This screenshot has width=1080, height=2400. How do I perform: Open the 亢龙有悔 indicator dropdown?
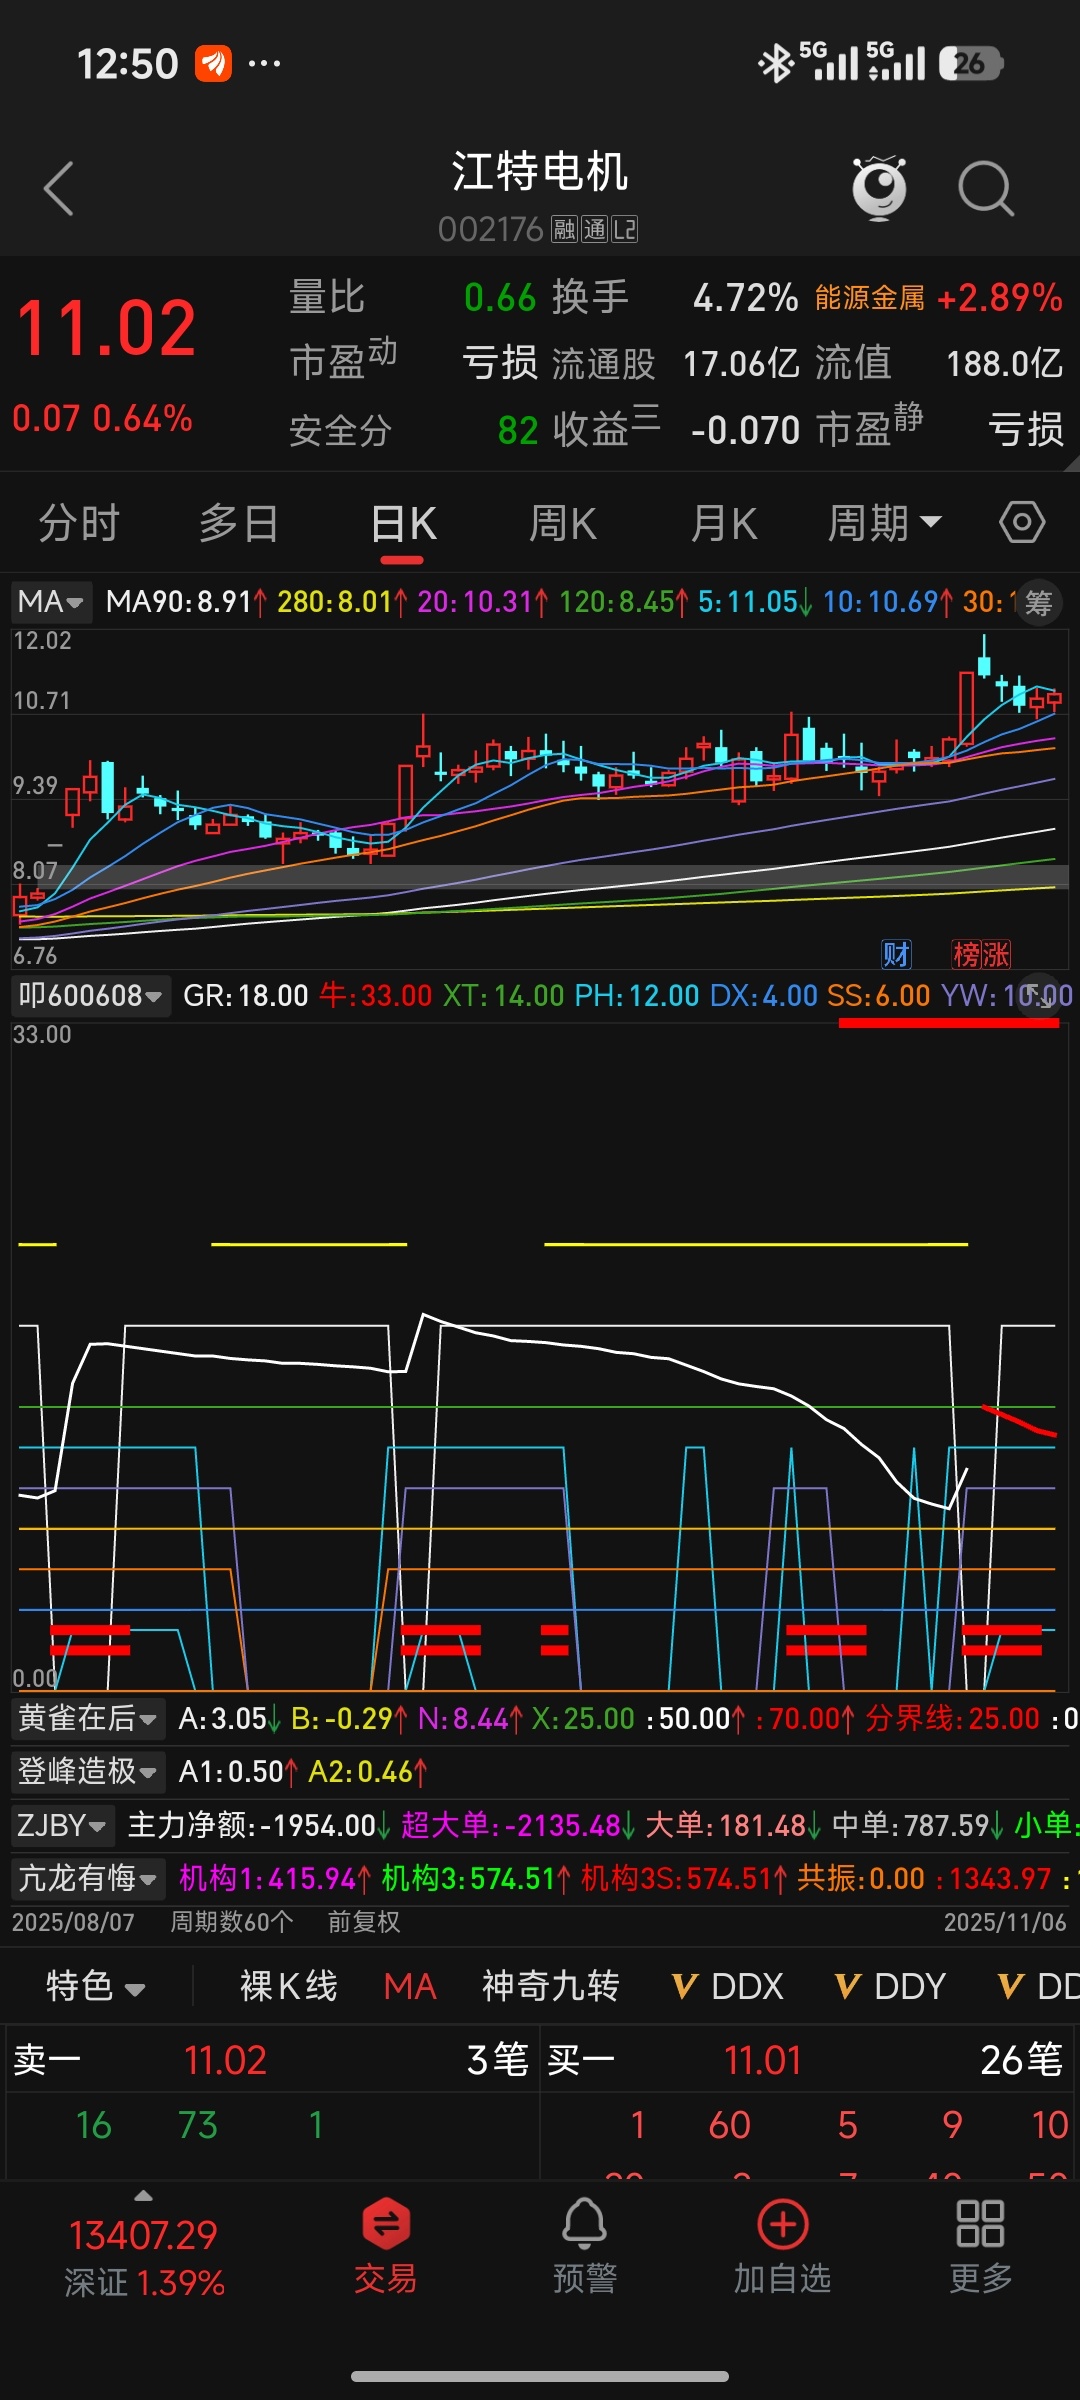pyautogui.click(x=88, y=1878)
